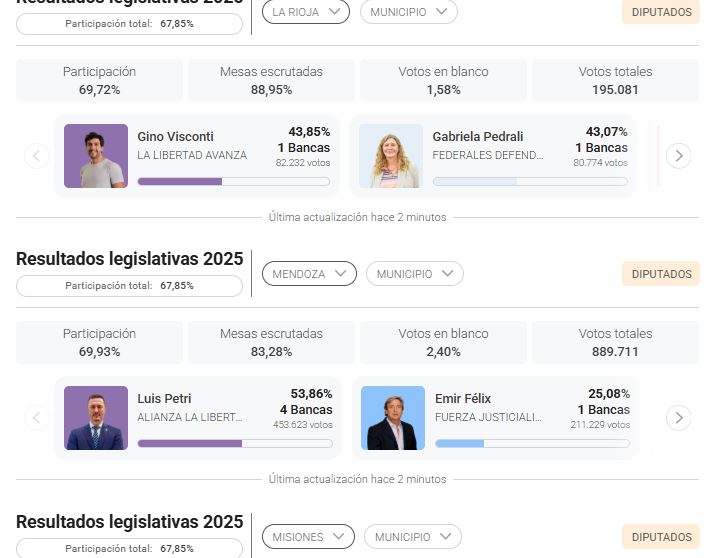Open the LA RIOJA province dropdown
This screenshot has height=558, width=713.
click(x=306, y=12)
